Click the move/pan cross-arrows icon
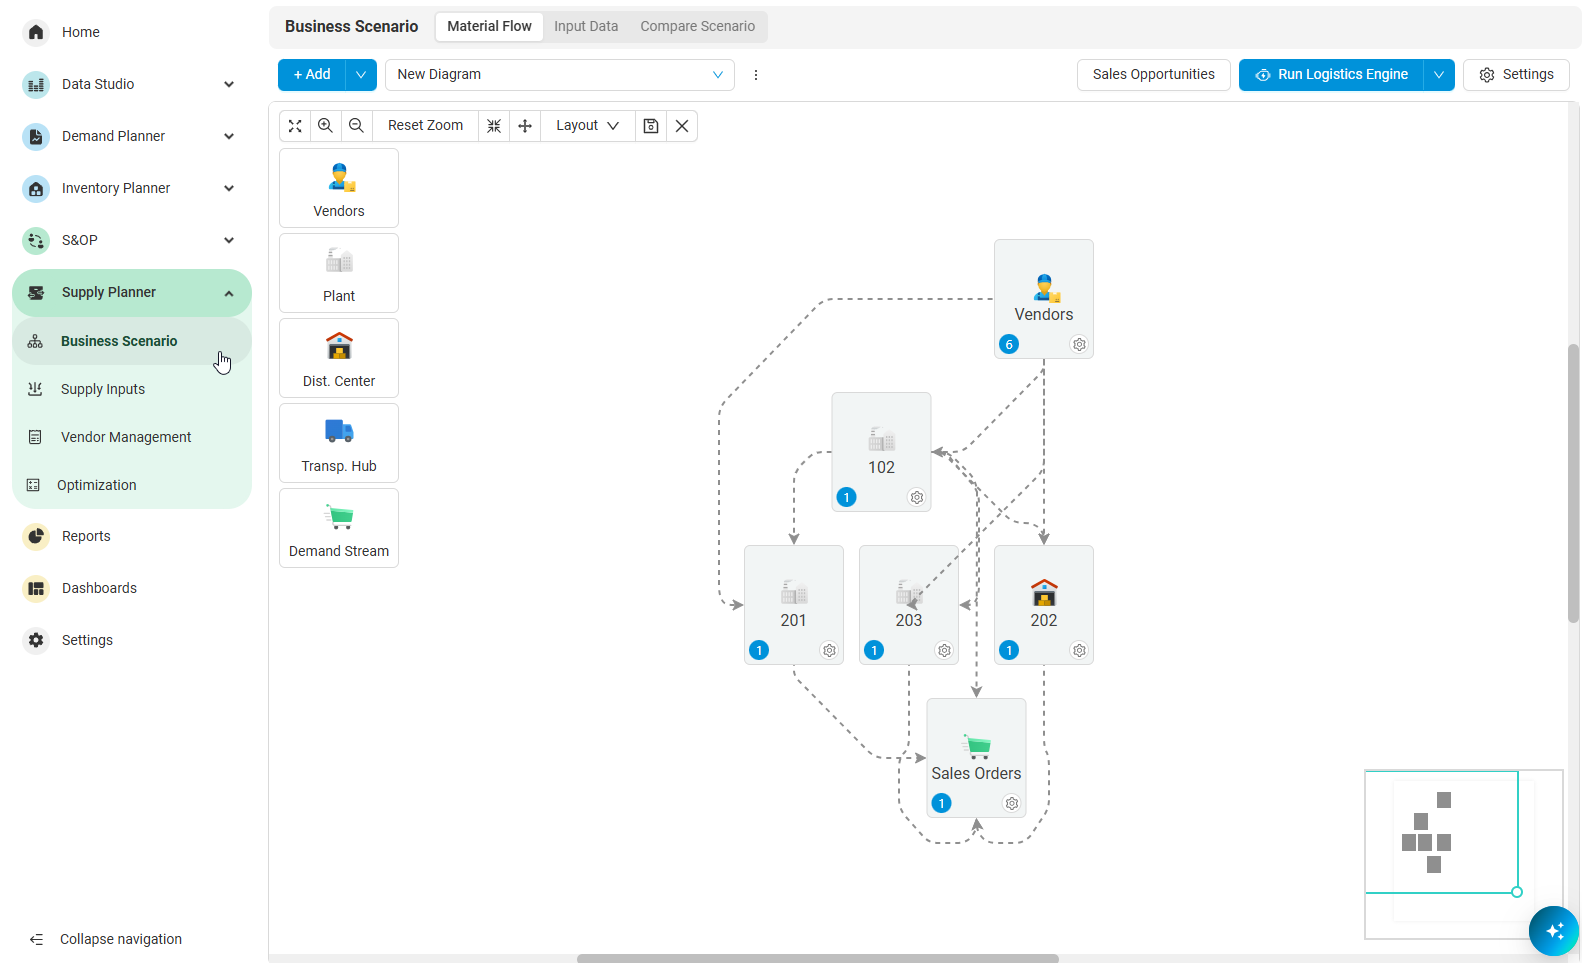This screenshot has height=963, width=1582. (525, 126)
